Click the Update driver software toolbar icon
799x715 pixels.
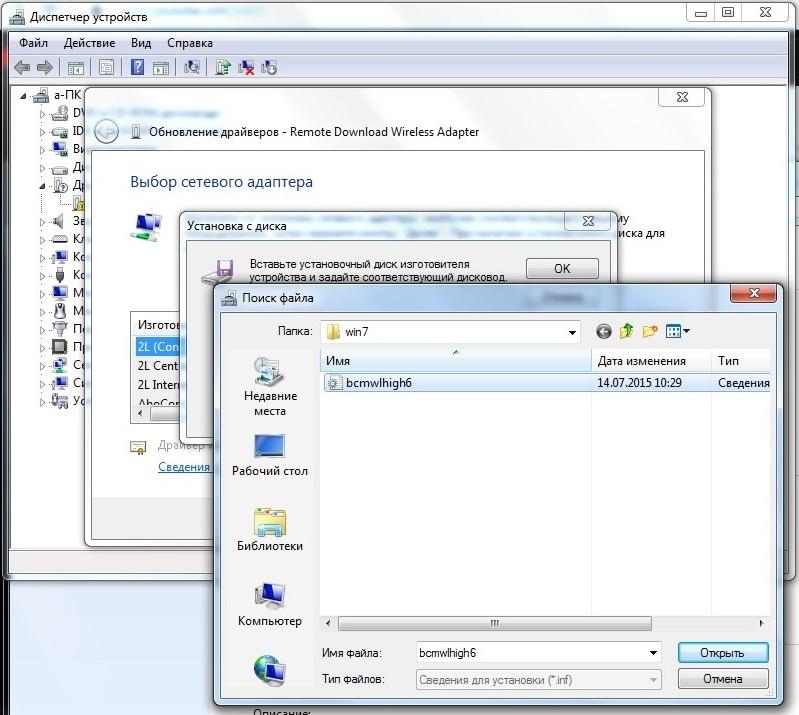[223, 67]
